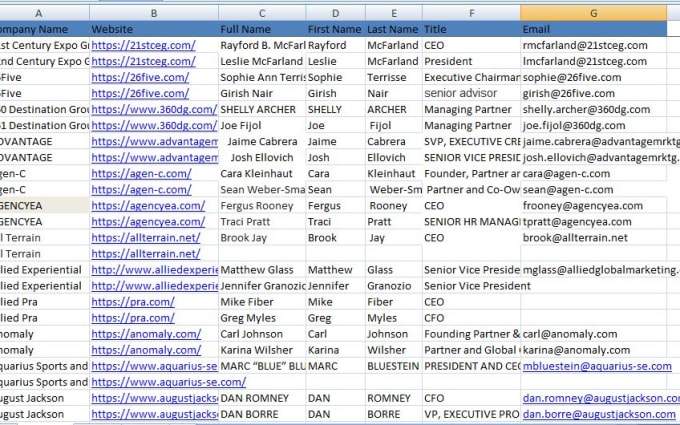The image size is (680, 425).
Task: Select the last name cell Granozio
Action: coord(393,286)
